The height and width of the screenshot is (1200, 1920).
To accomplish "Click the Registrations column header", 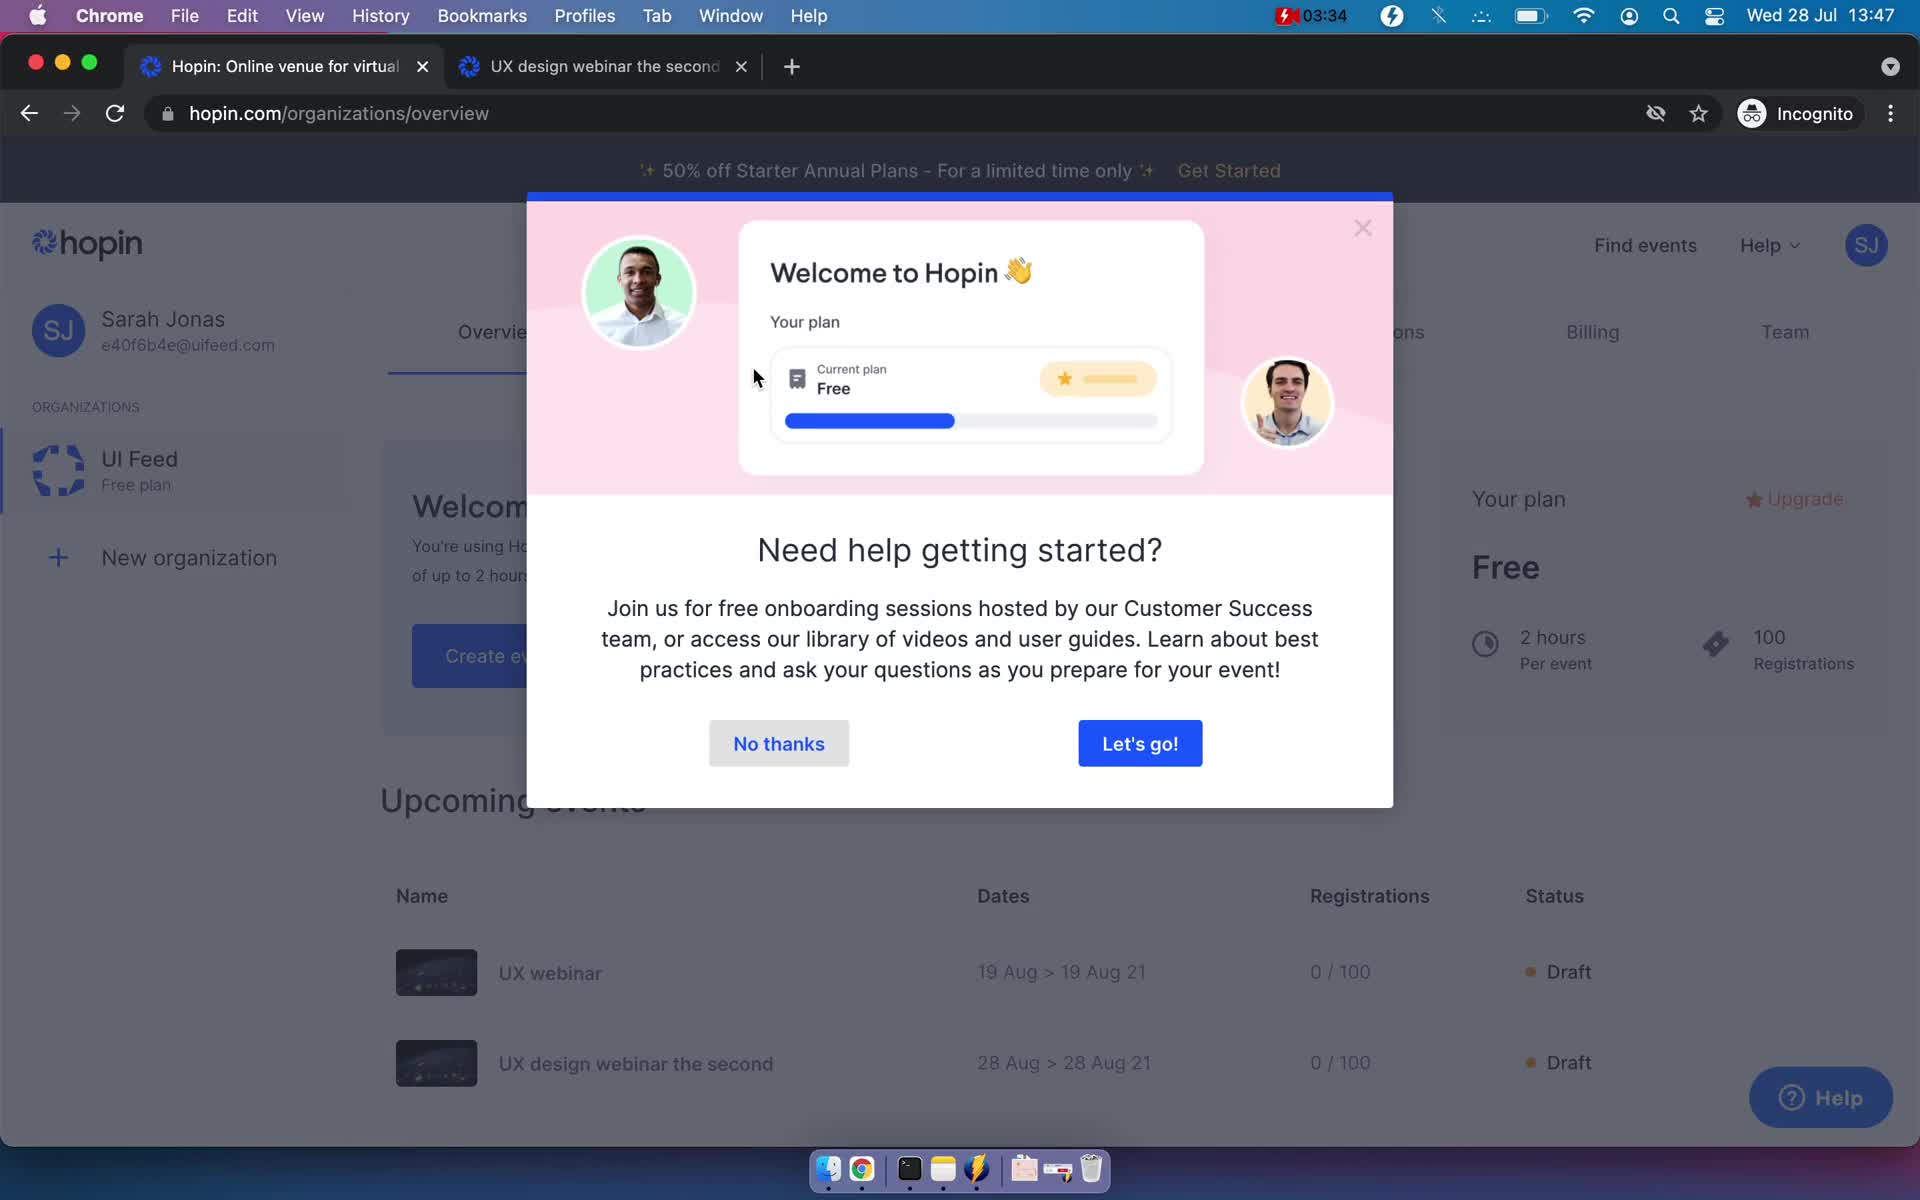I will 1369,896.
